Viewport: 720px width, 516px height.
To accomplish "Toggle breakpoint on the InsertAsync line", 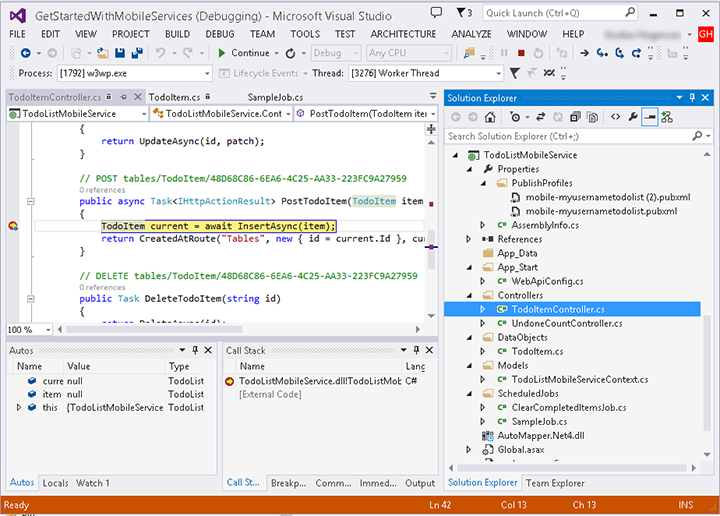I will coord(13,226).
